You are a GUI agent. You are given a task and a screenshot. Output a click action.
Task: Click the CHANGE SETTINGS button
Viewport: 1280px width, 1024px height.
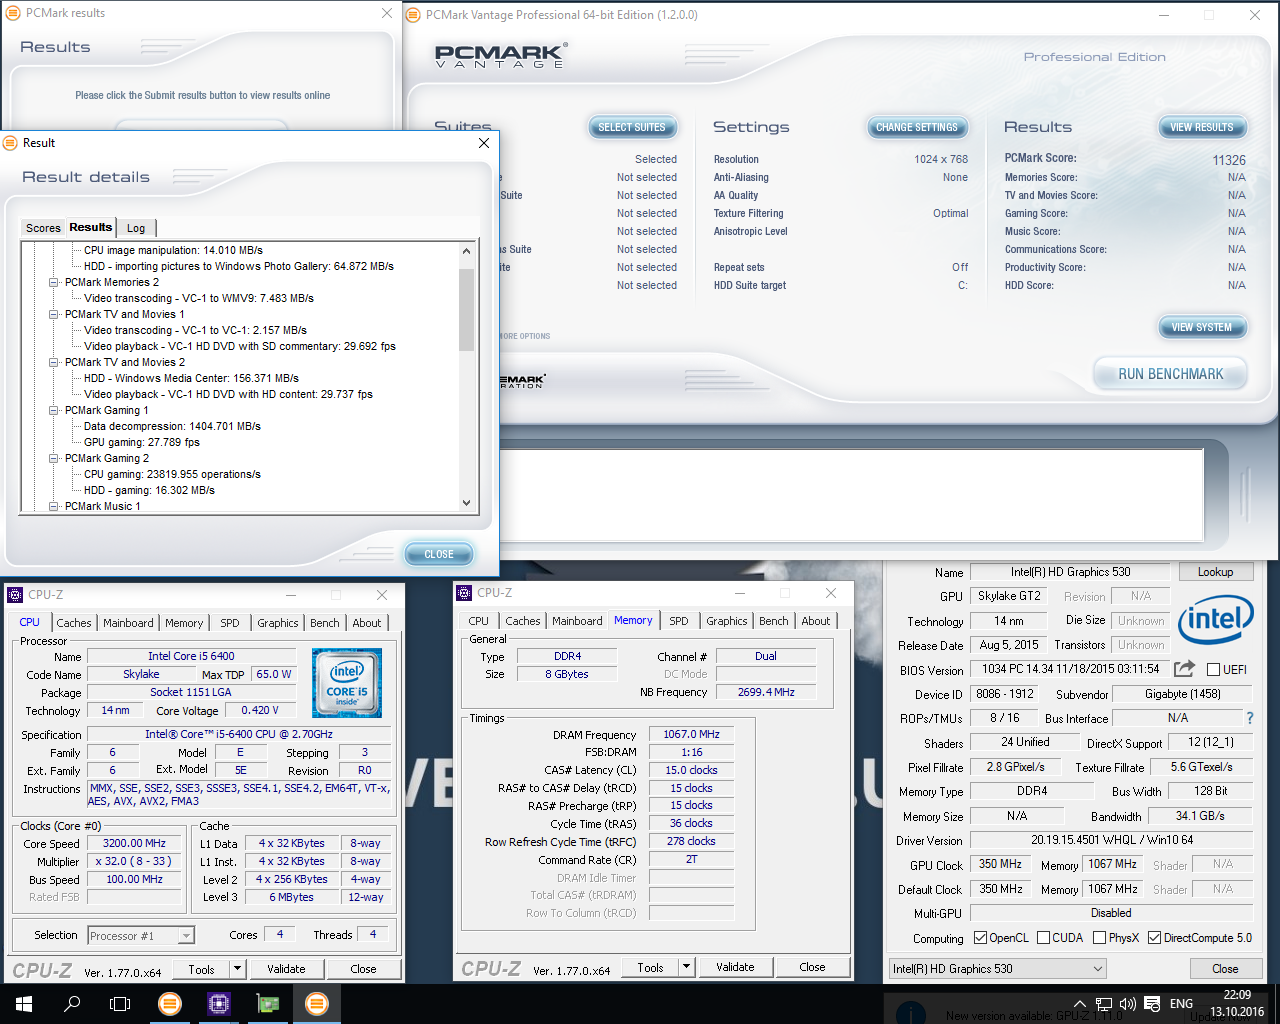click(x=917, y=127)
